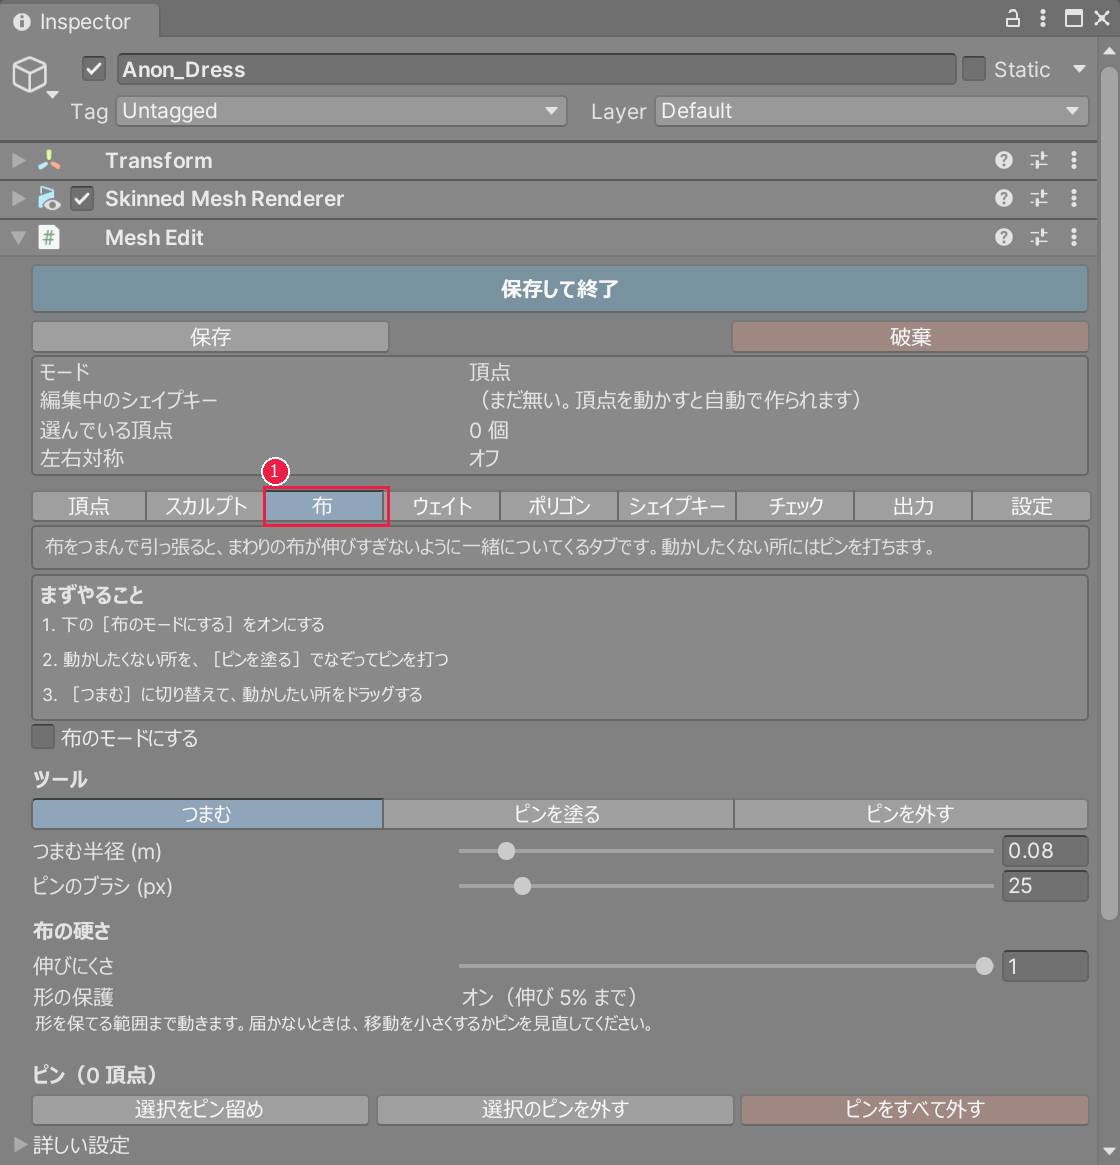Screen dimensions: 1120x1165
Task: Switch to the シェイプキー tab
Action: click(676, 506)
